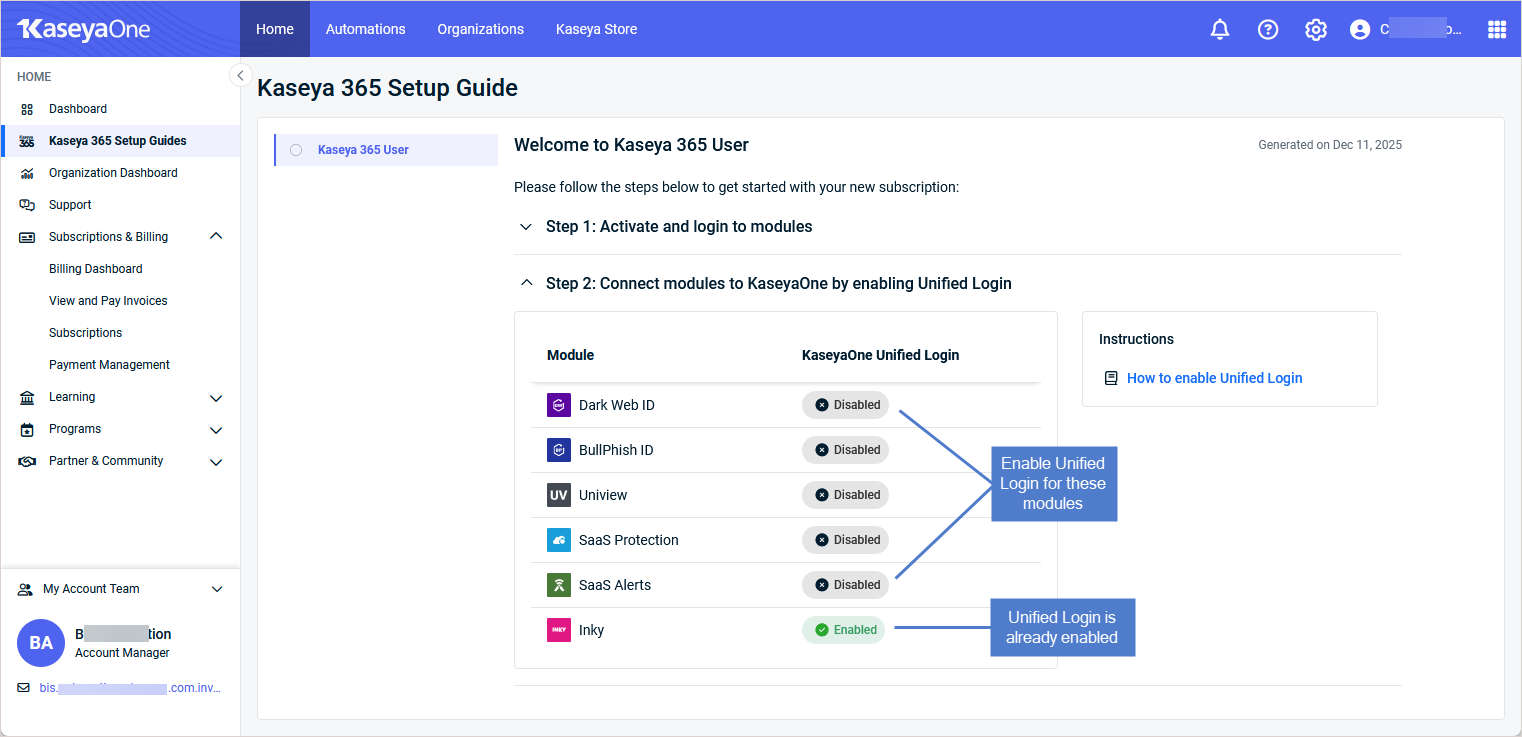Viewport: 1522px width, 737px height.
Task: Expand Step 1 Activate and login section
Action: point(526,227)
